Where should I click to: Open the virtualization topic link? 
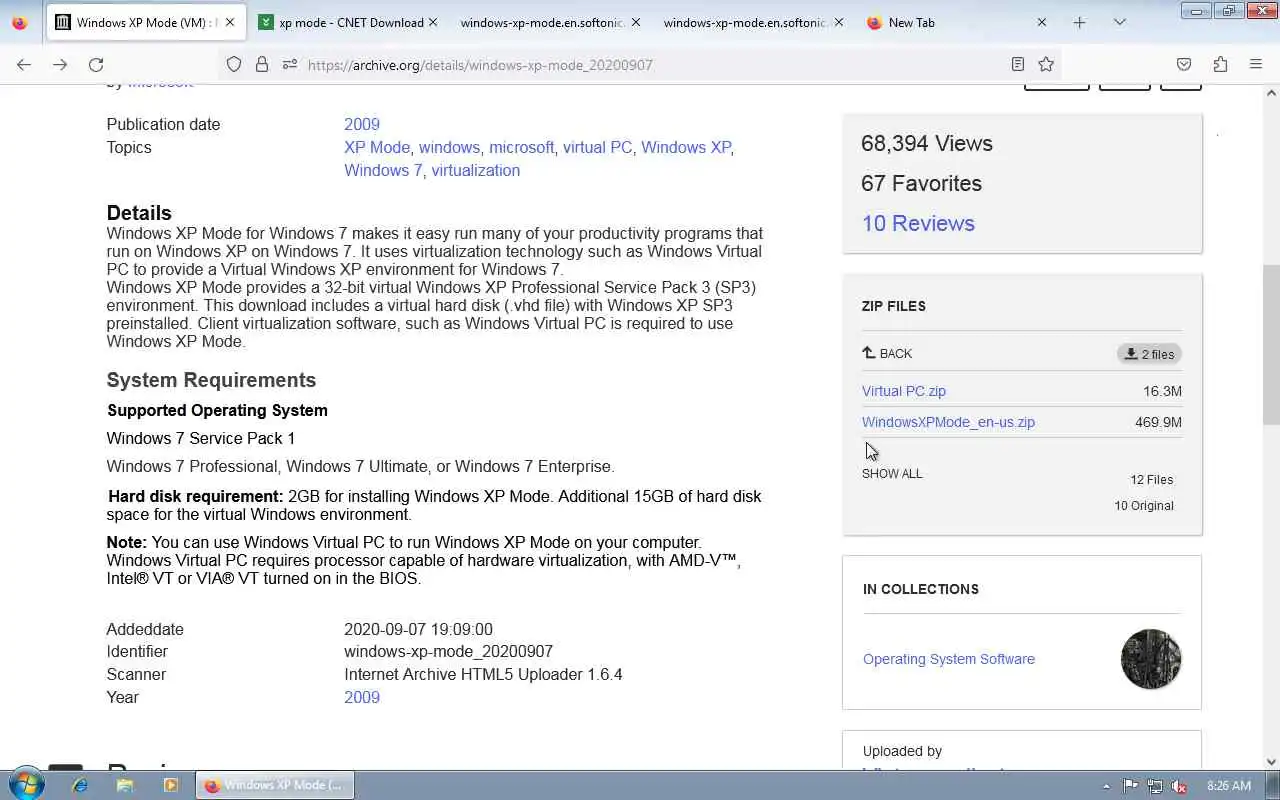tap(476, 170)
